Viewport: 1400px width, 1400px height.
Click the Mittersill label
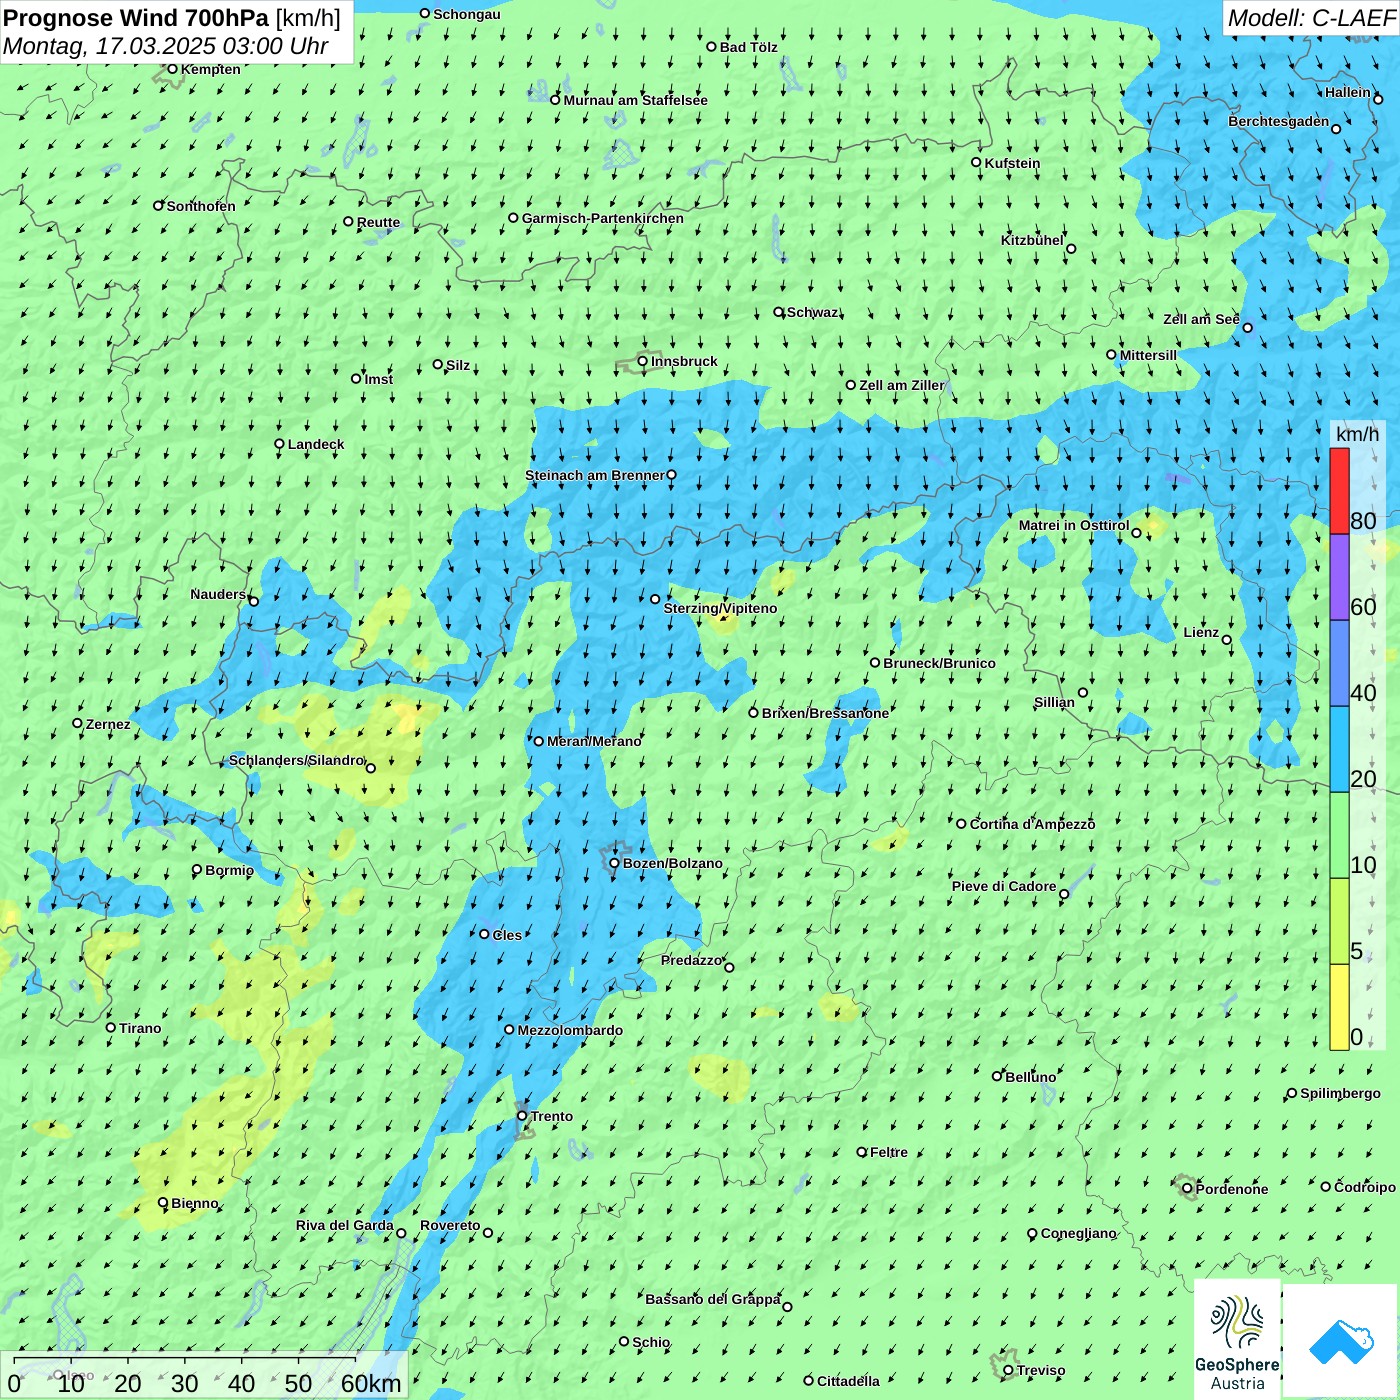(1148, 355)
